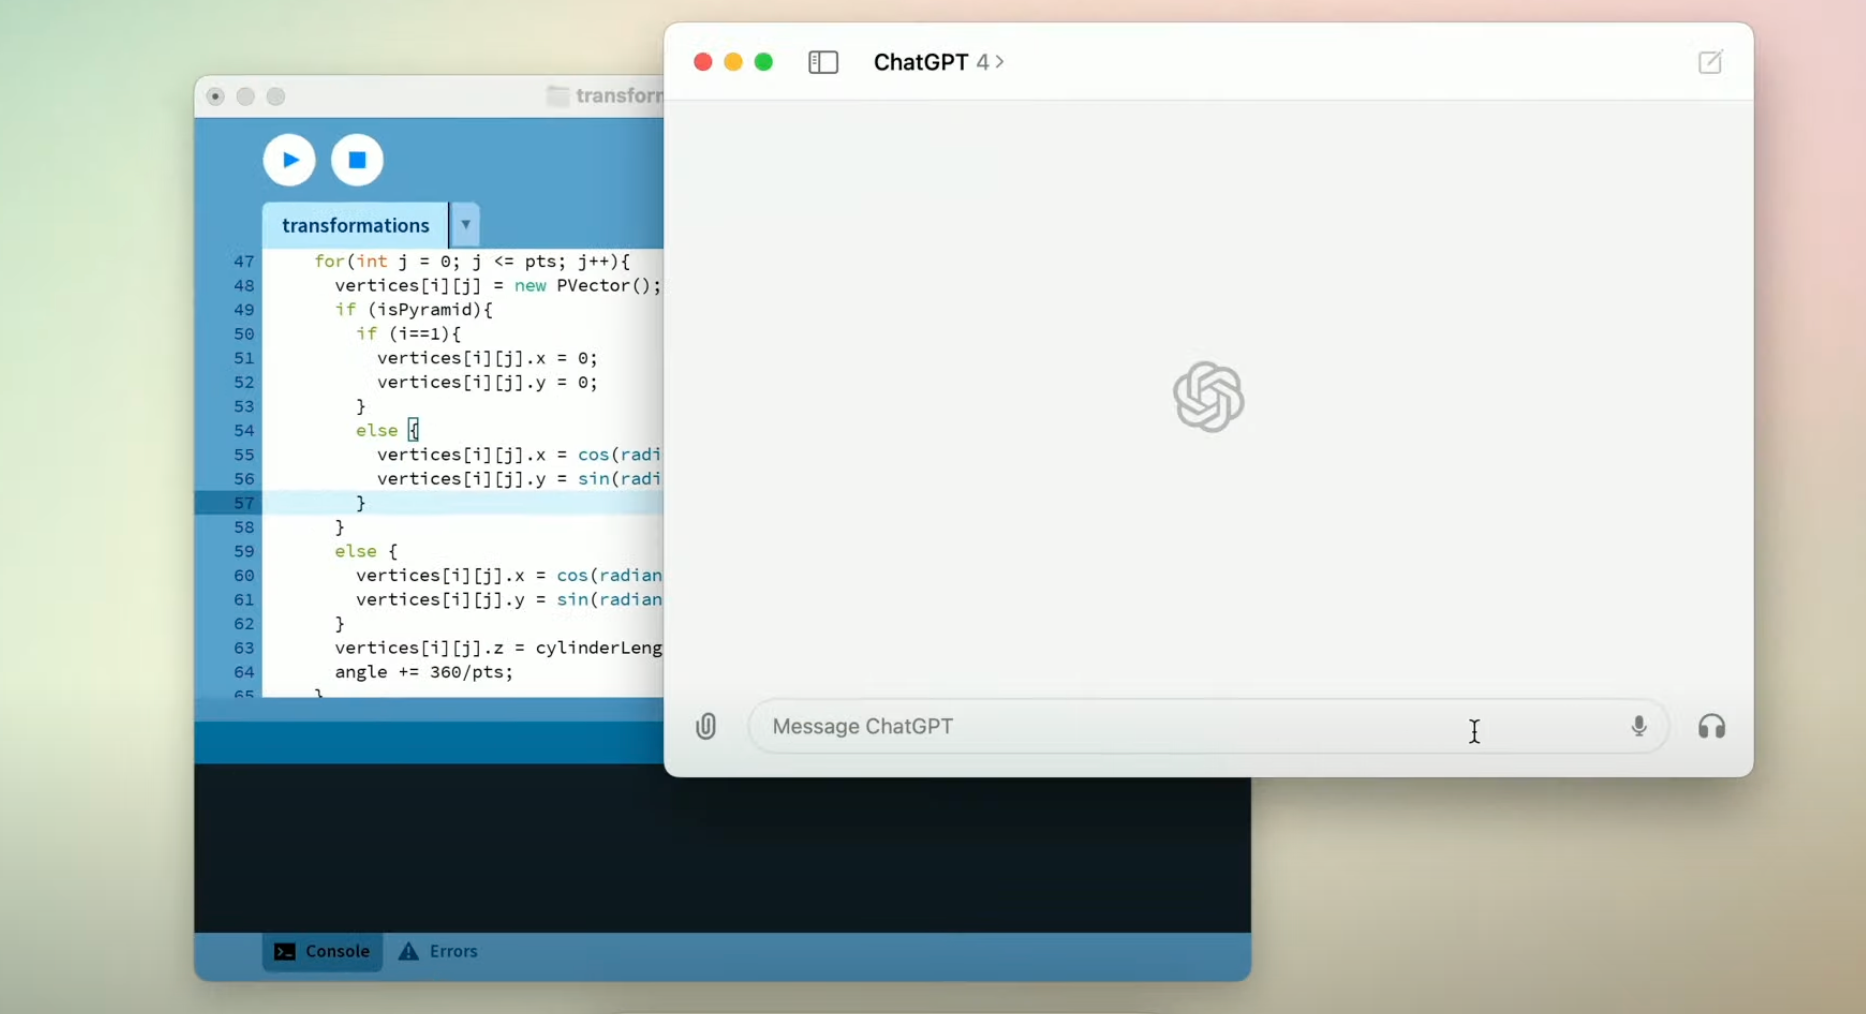
Task: Toggle the ChatGPT sidebar
Action: click(x=823, y=62)
